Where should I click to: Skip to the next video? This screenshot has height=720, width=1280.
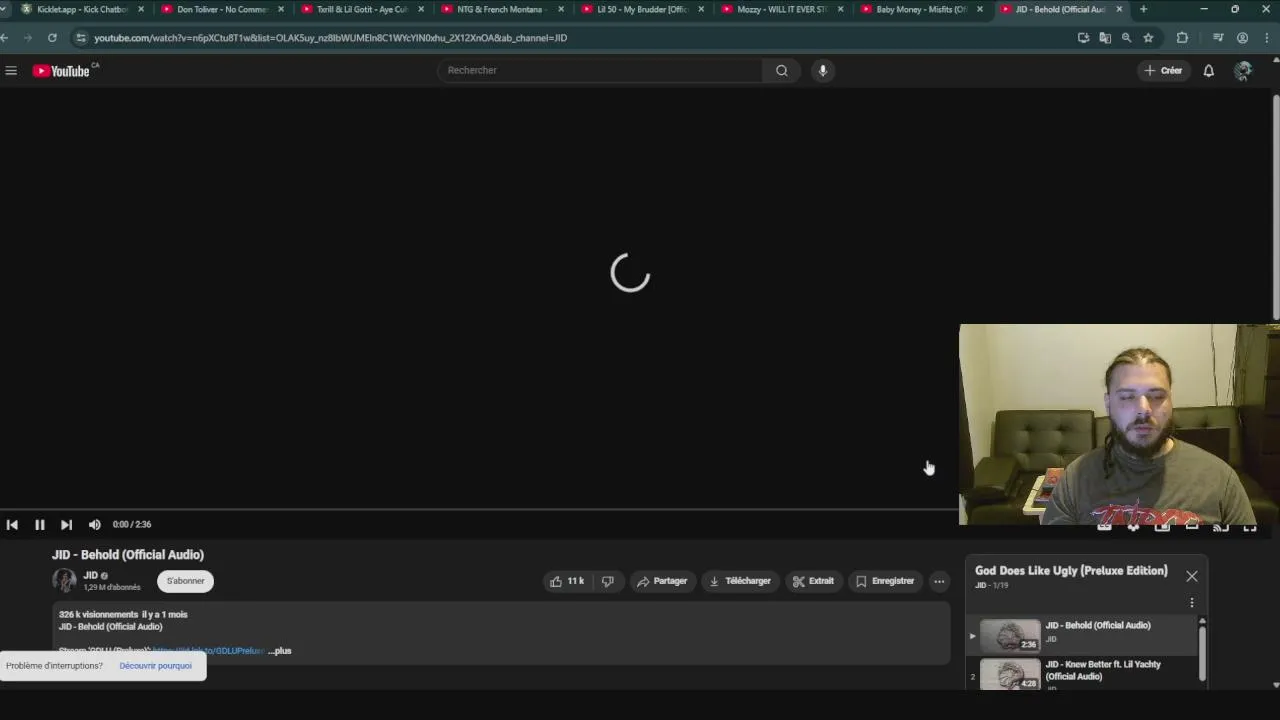[66, 524]
